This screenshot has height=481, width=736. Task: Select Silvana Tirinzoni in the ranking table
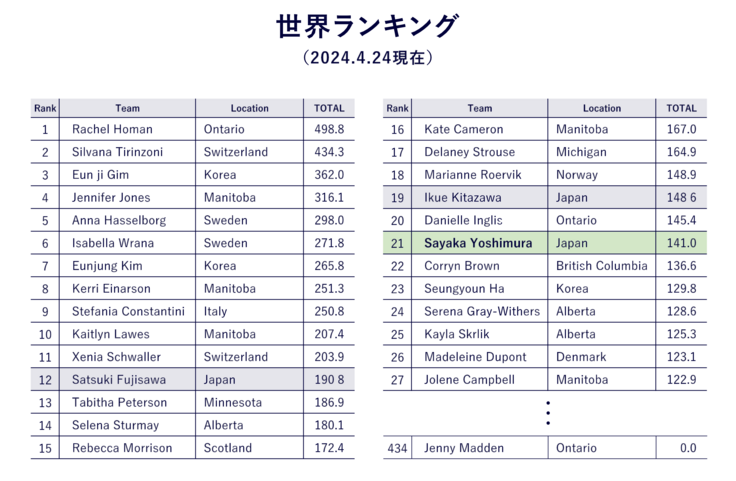click(117, 152)
